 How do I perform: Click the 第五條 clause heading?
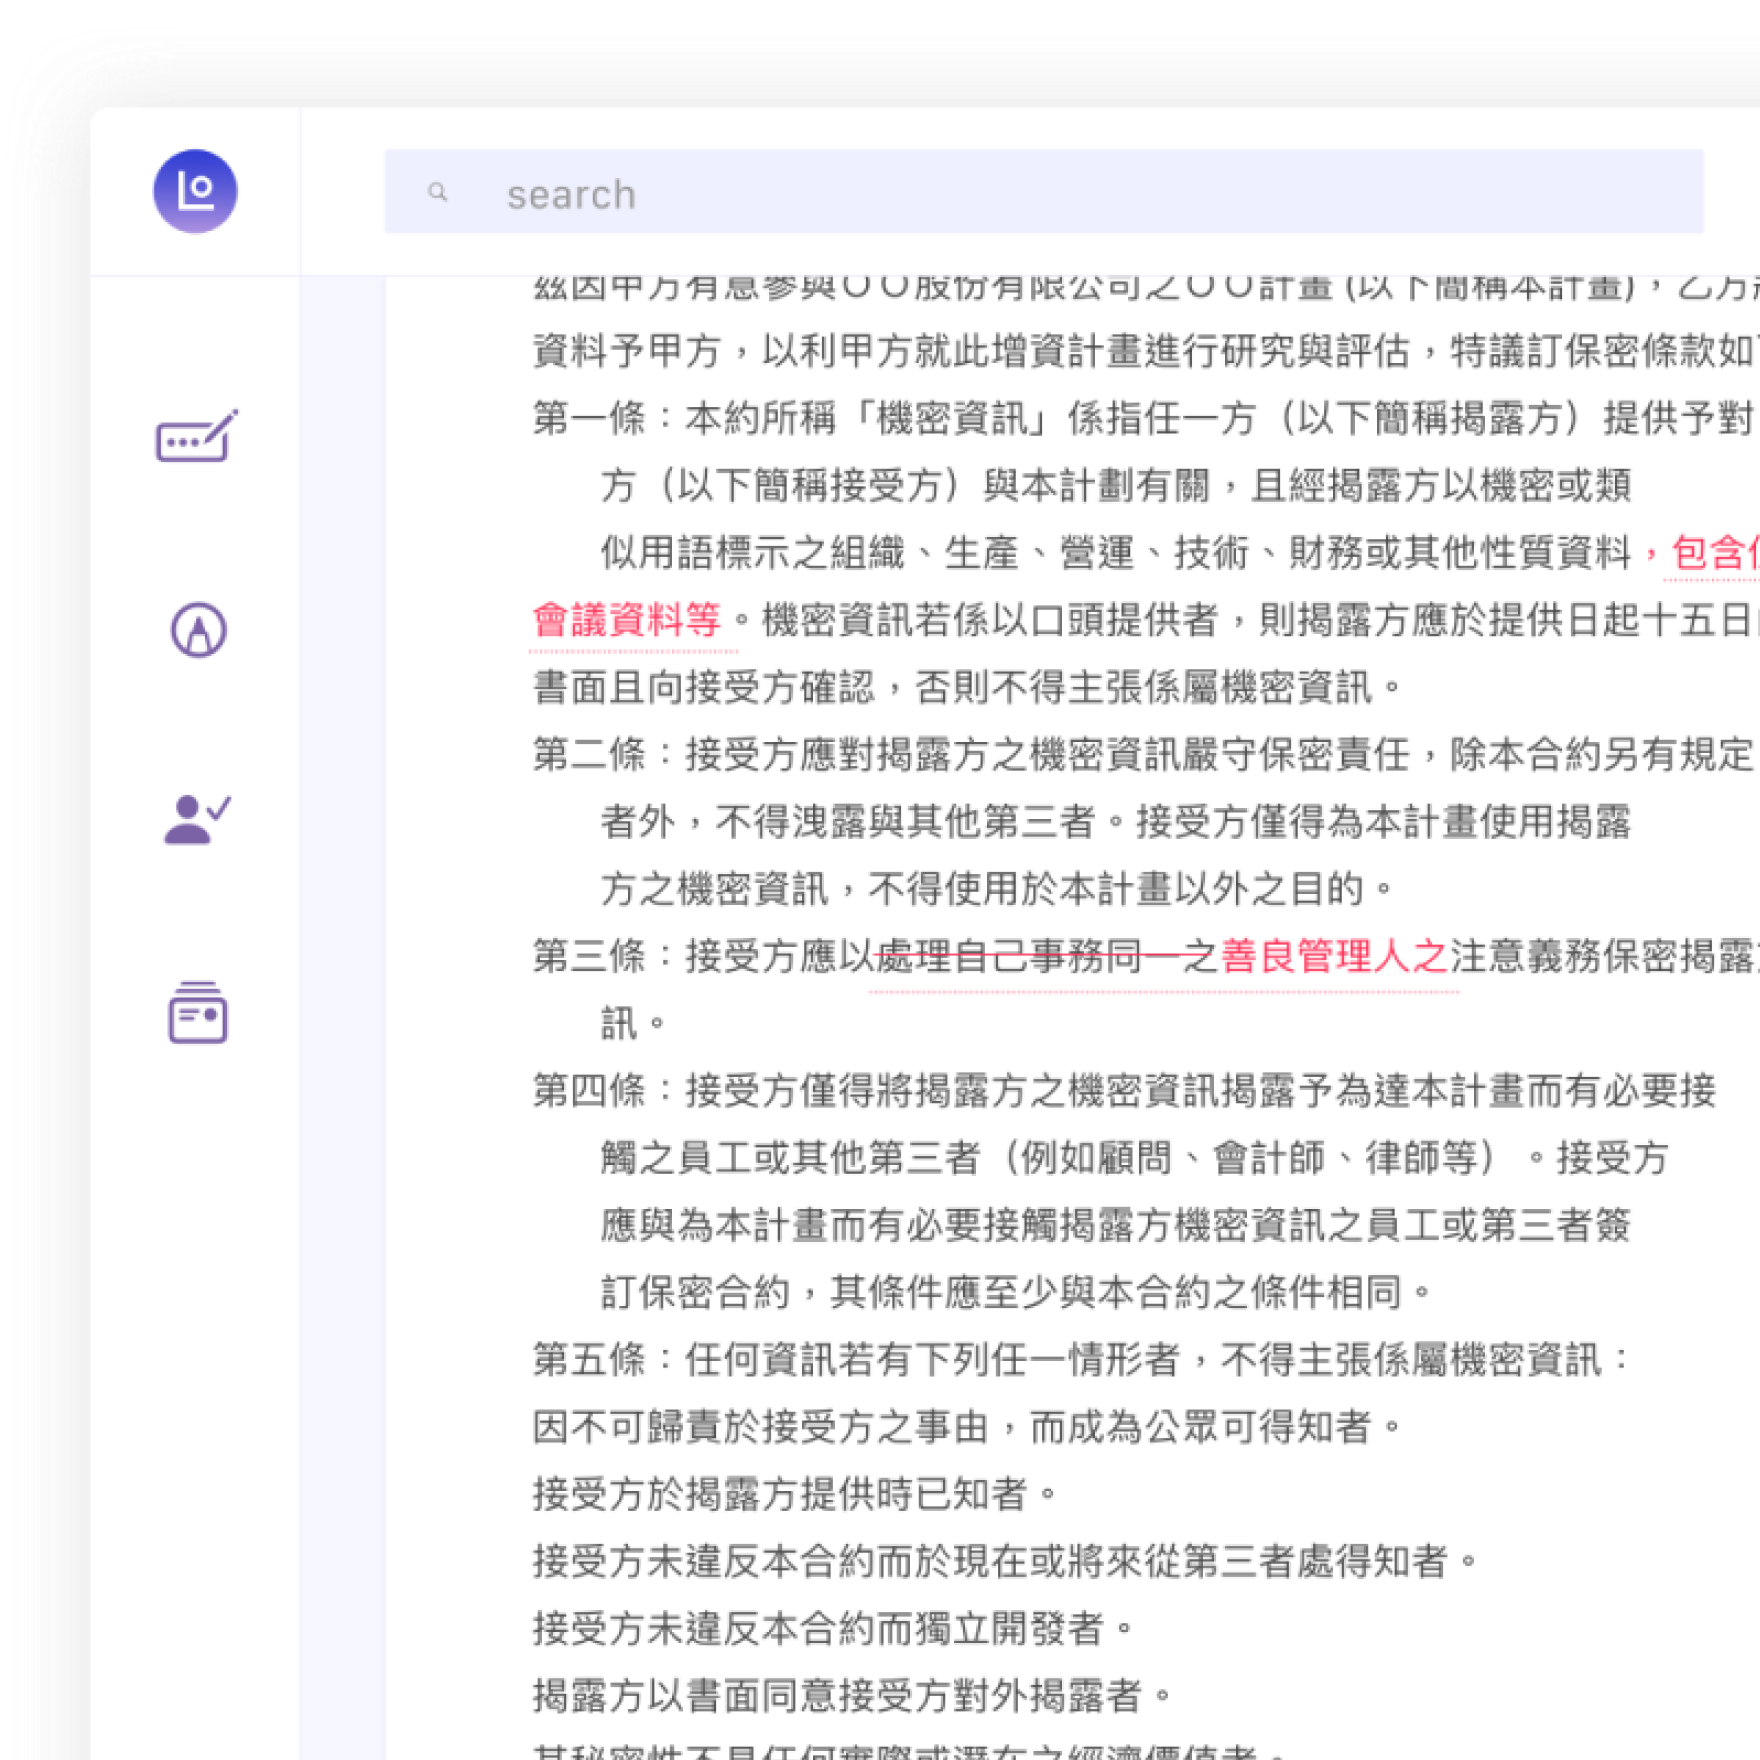pos(589,1359)
